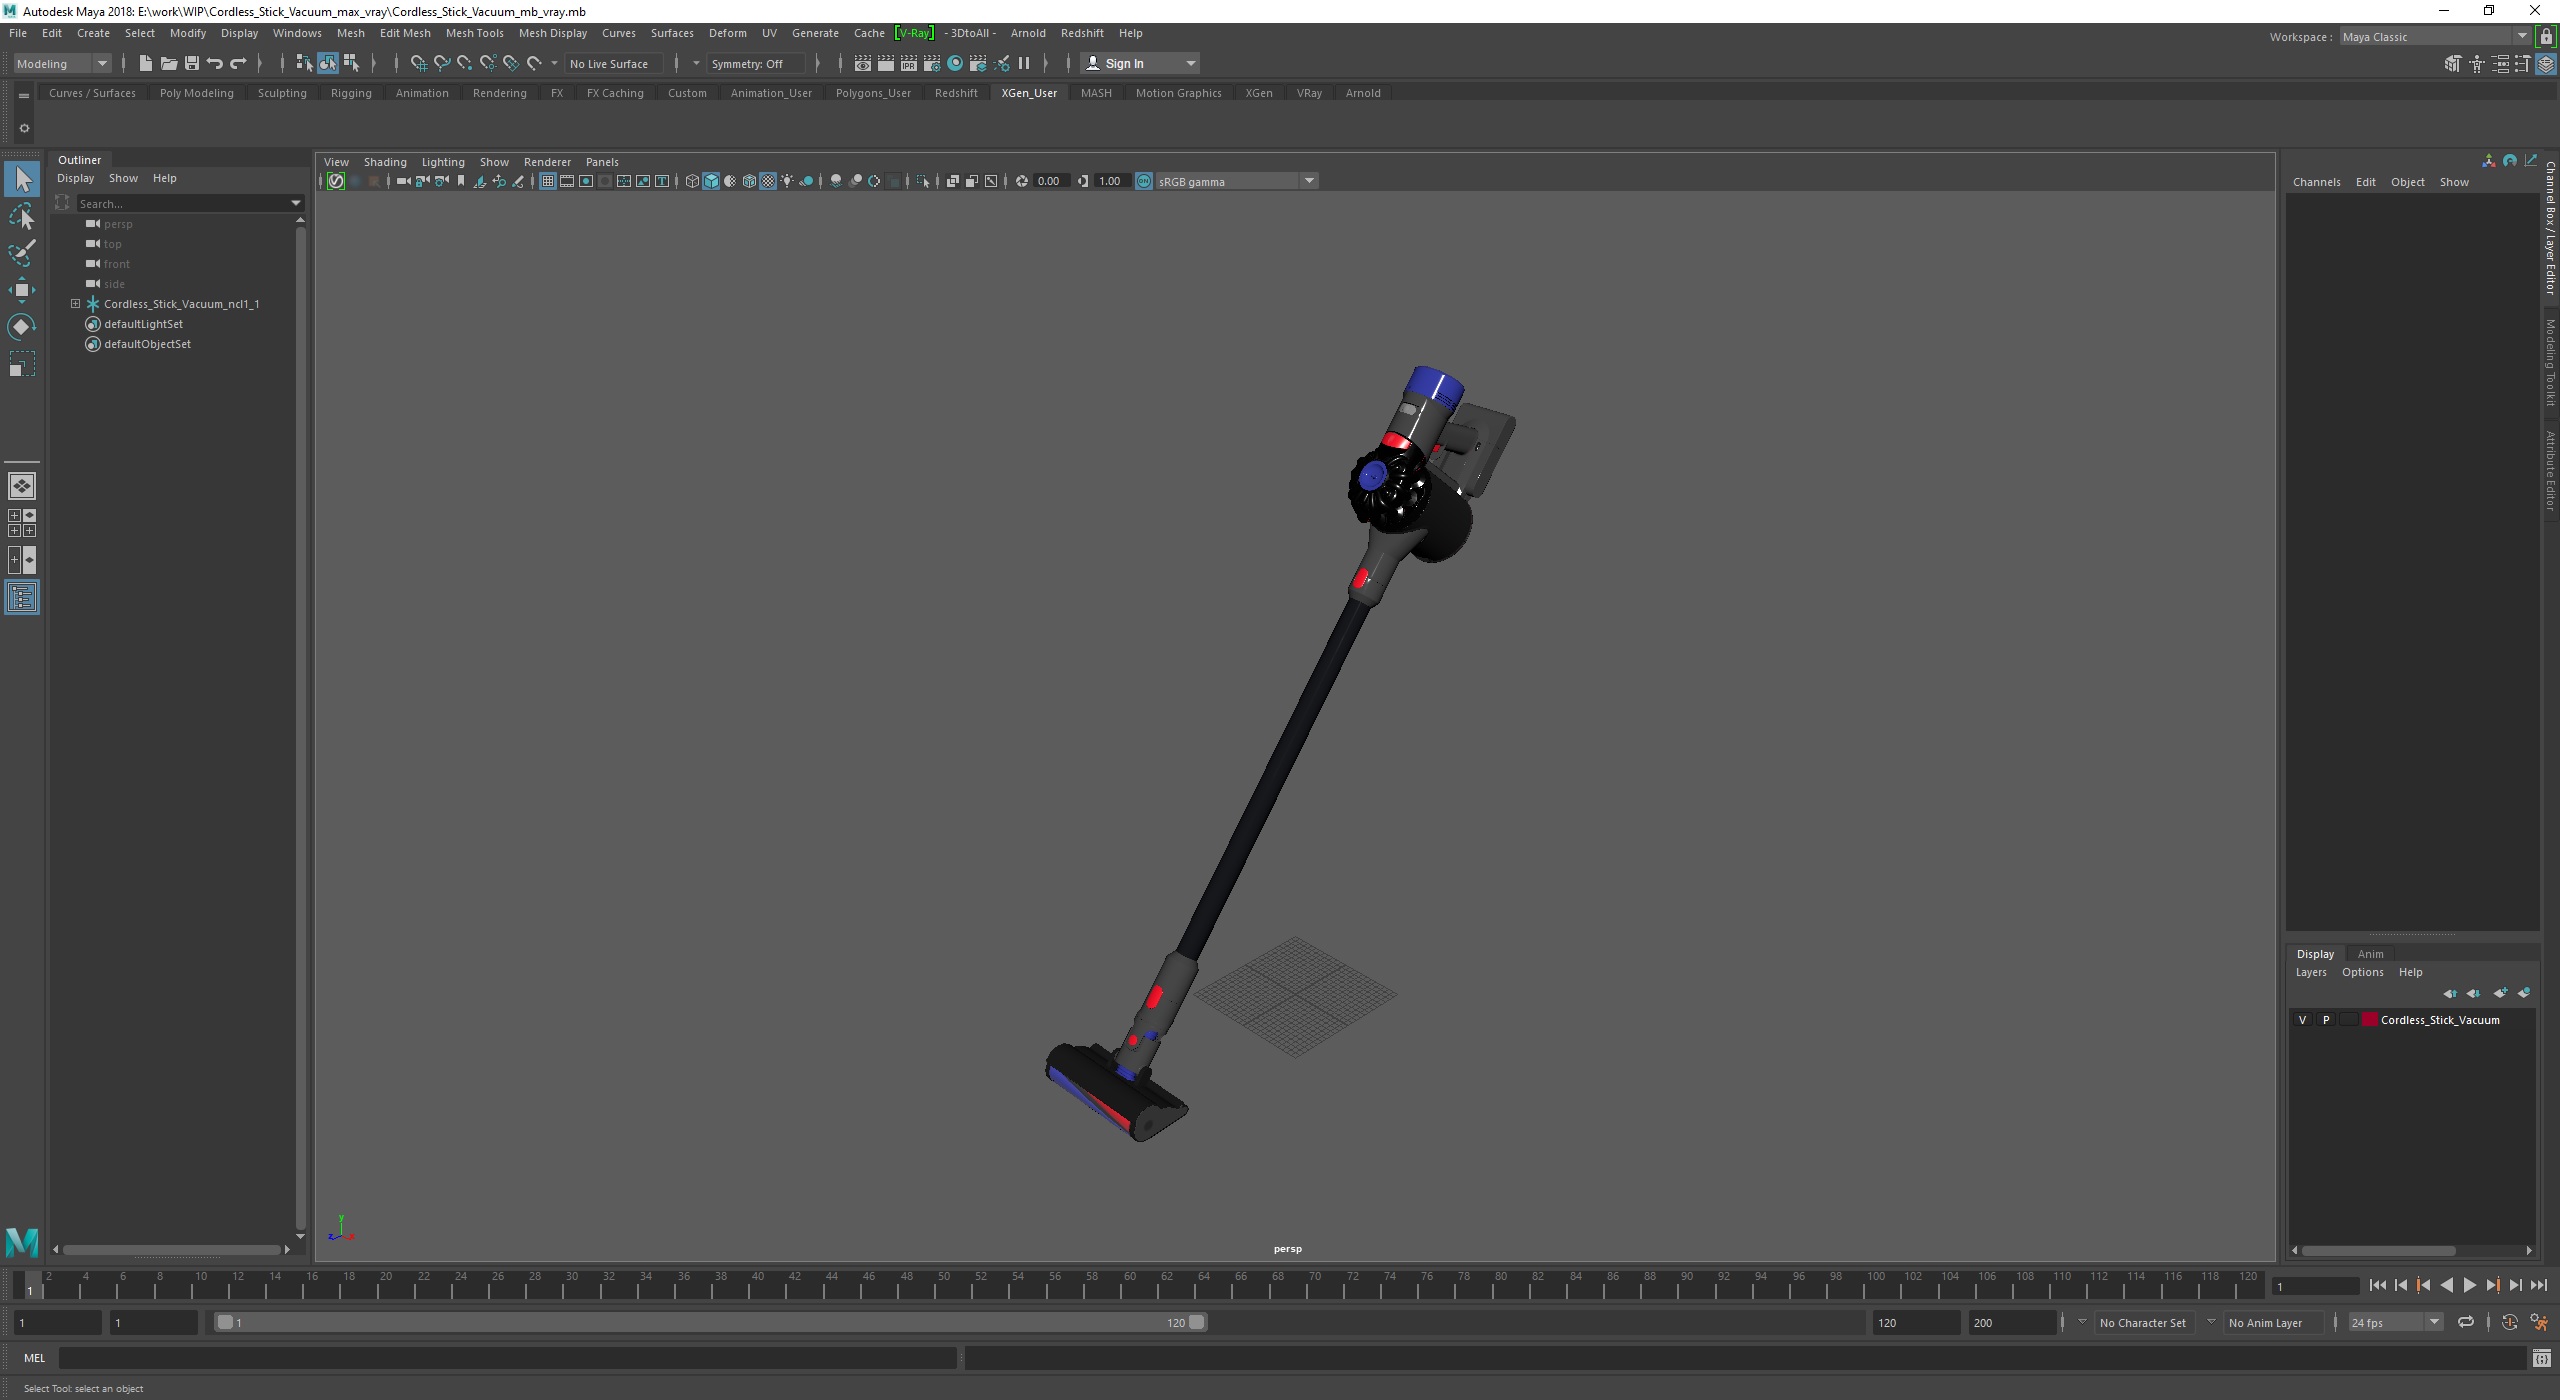
Task: Open the sRGB gamma color space dropdown
Action: (x=1308, y=181)
